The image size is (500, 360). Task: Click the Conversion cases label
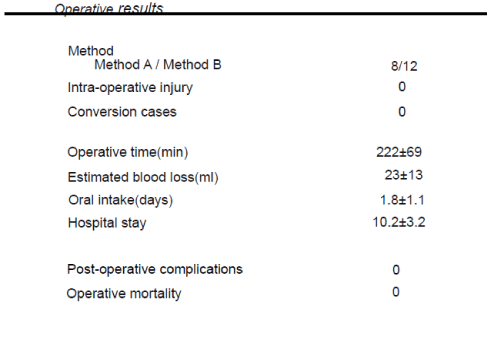[122, 112]
